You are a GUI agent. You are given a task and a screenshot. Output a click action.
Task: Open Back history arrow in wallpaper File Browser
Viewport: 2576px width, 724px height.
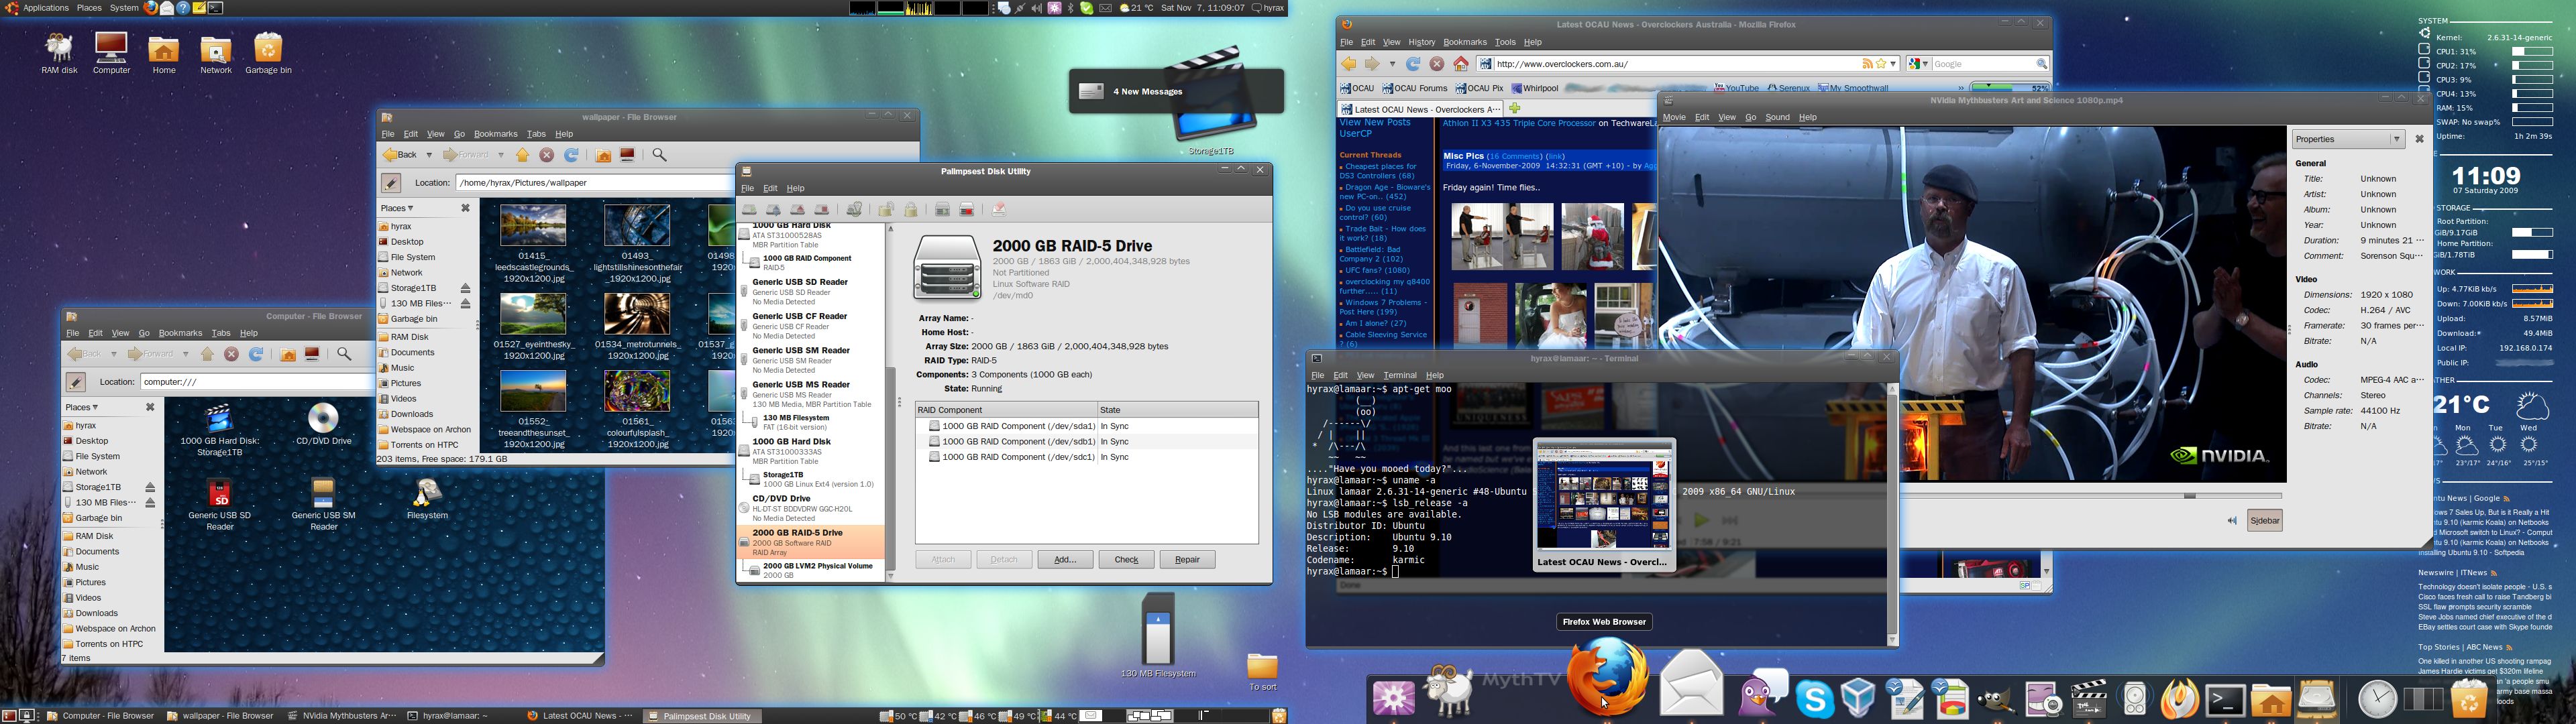coord(430,155)
